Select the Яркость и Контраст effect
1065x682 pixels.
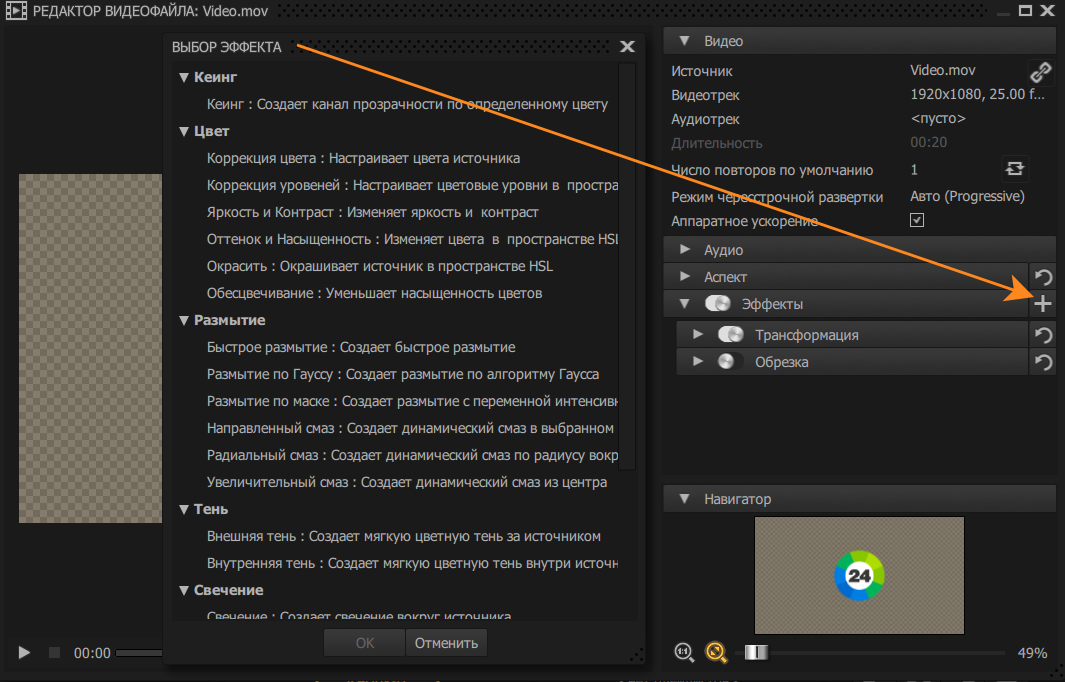tap(372, 212)
